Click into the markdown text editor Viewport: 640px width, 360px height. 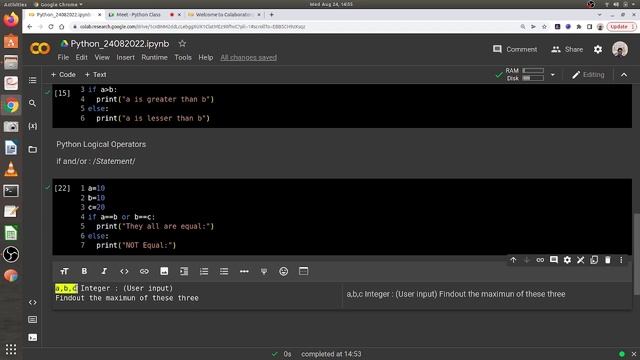coord(197,293)
